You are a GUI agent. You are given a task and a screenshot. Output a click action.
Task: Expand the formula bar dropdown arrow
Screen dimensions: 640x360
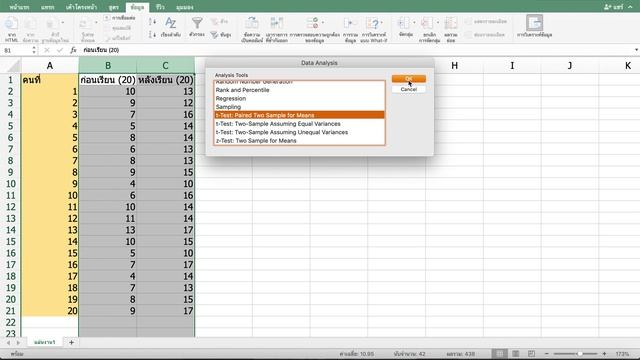coord(636,50)
